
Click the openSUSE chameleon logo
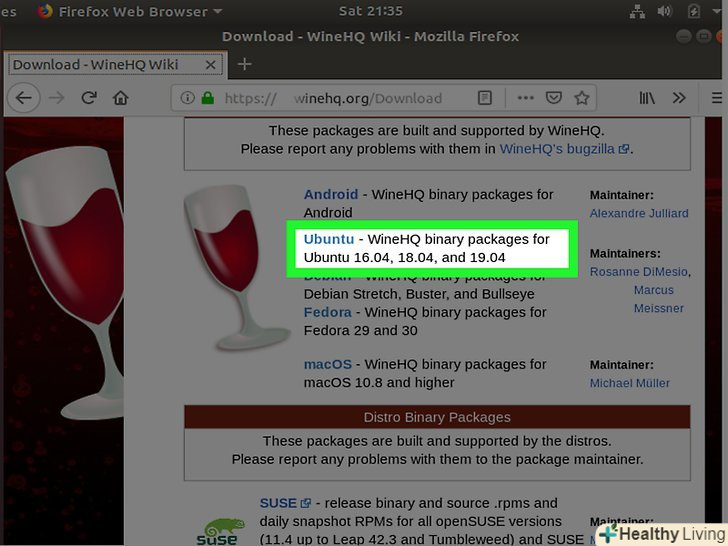click(x=221, y=532)
